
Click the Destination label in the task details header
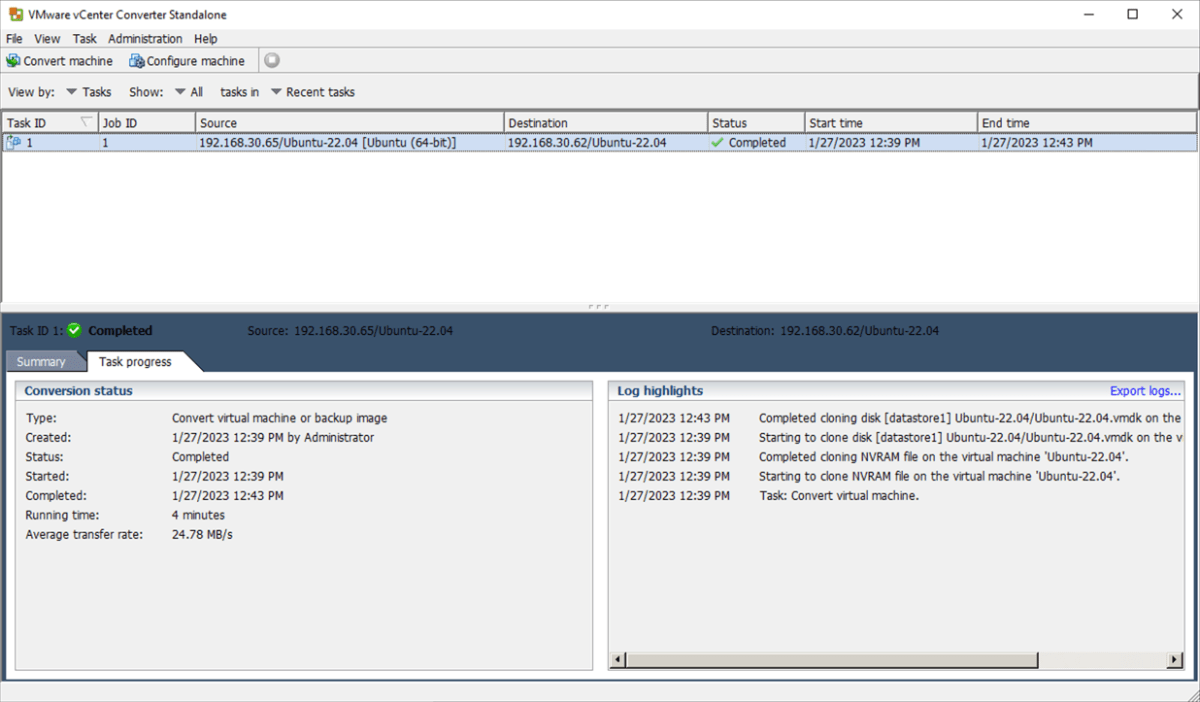(x=742, y=331)
